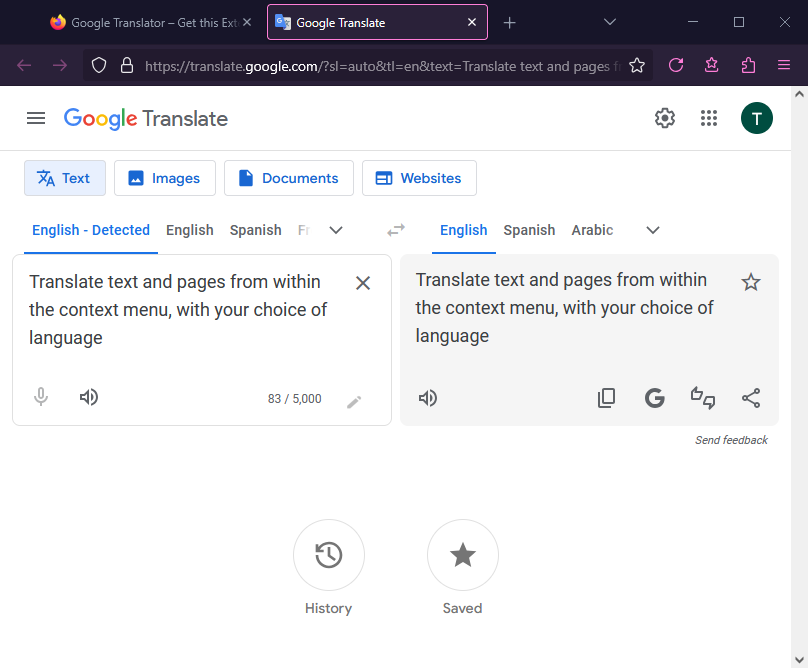Expand source language list
Viewport: 808px width, 668px height.
coord(336,230)
